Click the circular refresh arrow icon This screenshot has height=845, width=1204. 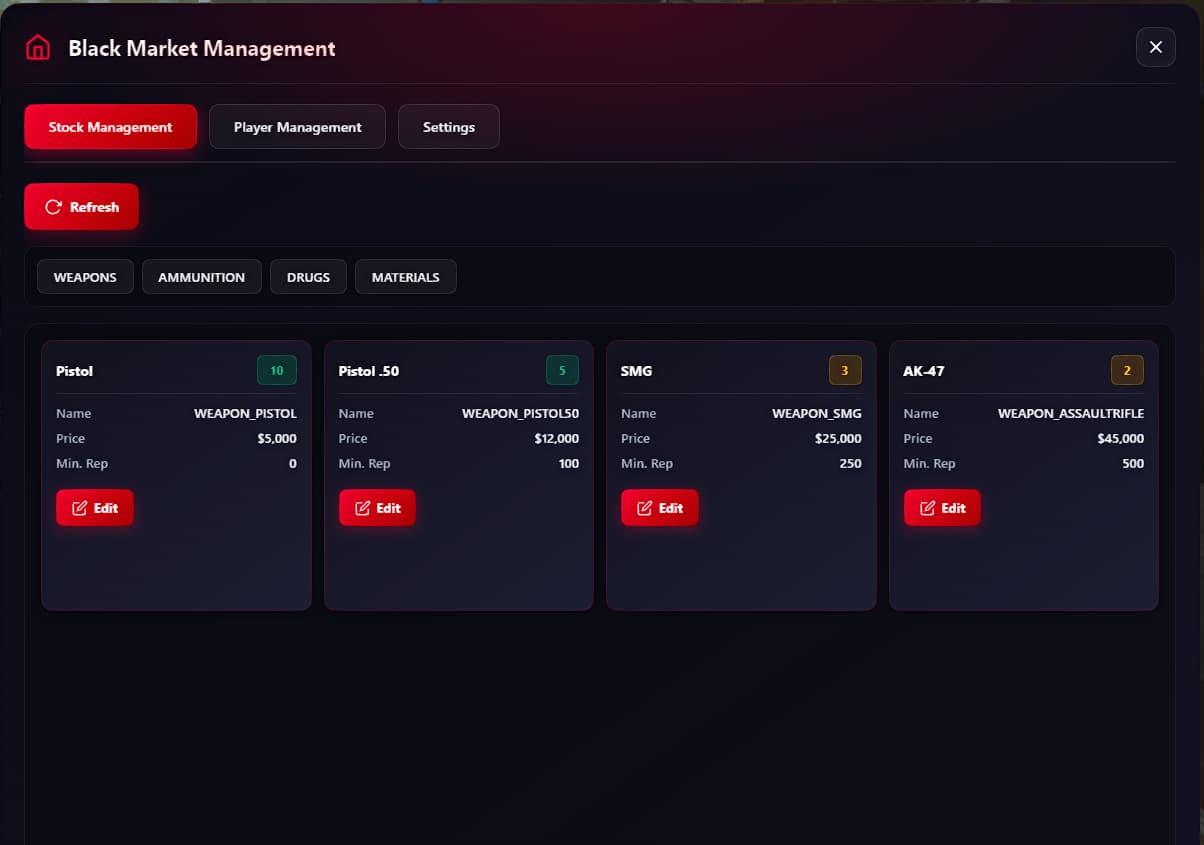tap(54, 207)
